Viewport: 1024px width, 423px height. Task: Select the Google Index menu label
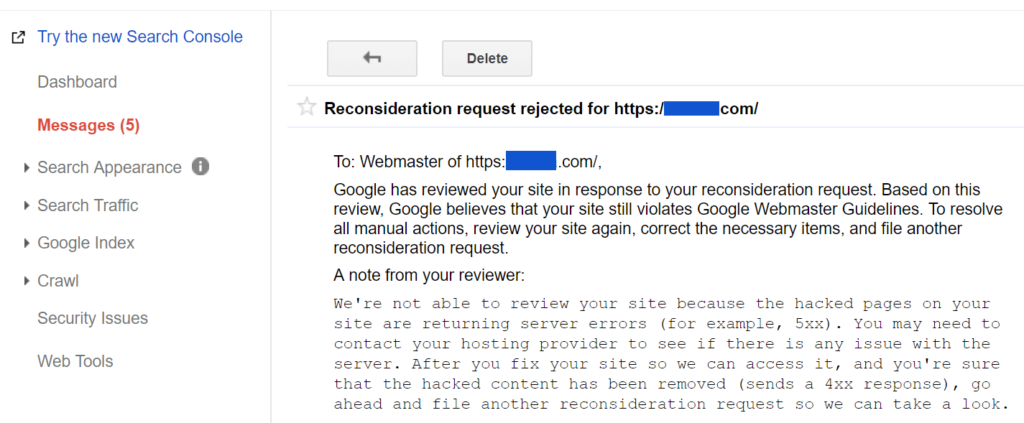point(86,243)
